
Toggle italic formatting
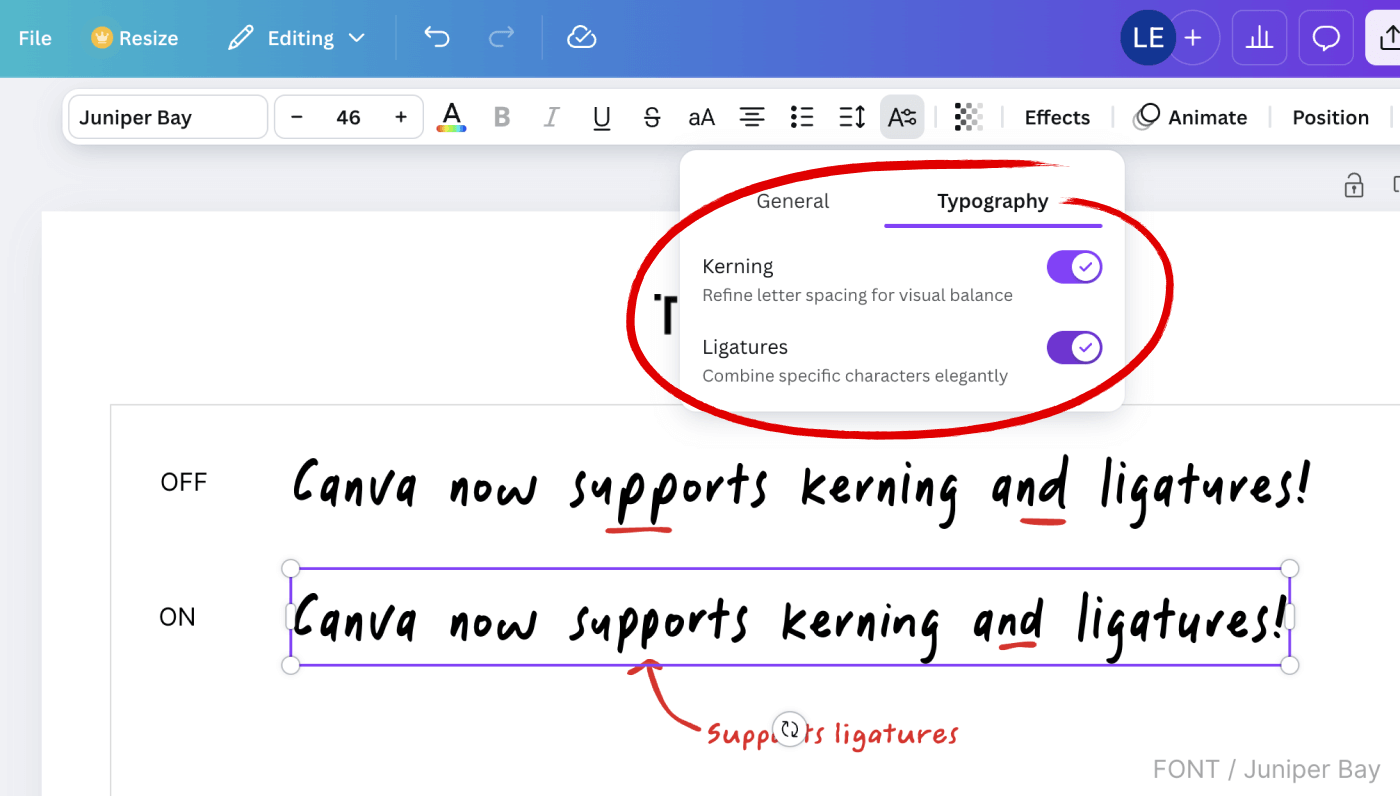[x=551, y=117]
